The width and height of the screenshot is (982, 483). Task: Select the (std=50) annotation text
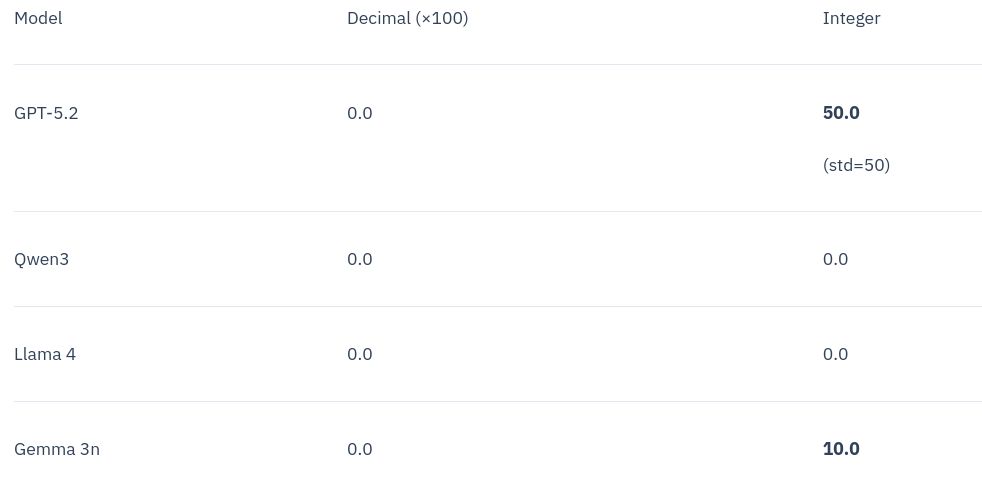coord(856,165)
